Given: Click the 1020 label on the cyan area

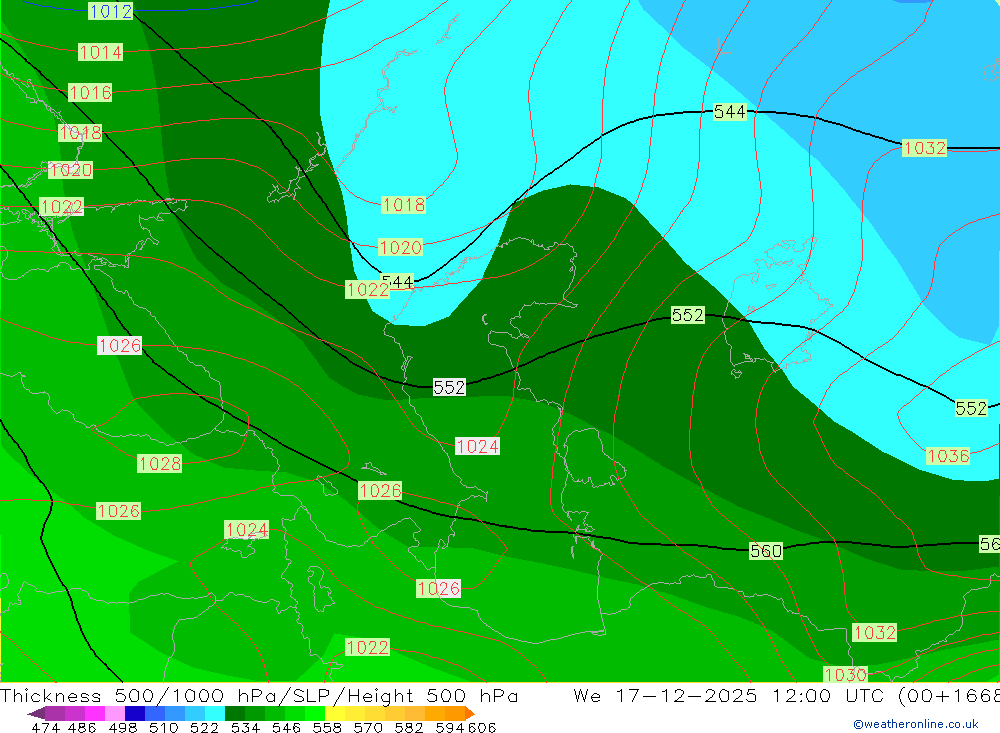Looking at the screenshot, I should click(400, 247).
